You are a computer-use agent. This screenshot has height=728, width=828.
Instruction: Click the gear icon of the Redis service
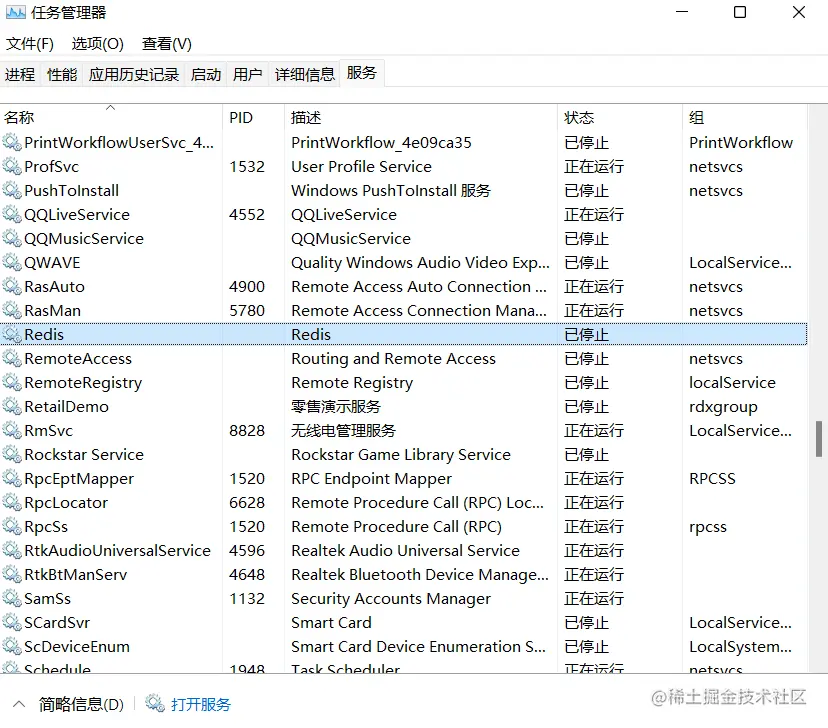click(12, 334)
